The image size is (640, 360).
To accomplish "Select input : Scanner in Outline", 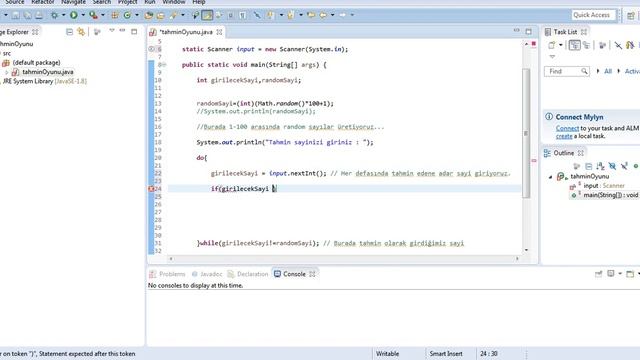I will tap(604, 186).
